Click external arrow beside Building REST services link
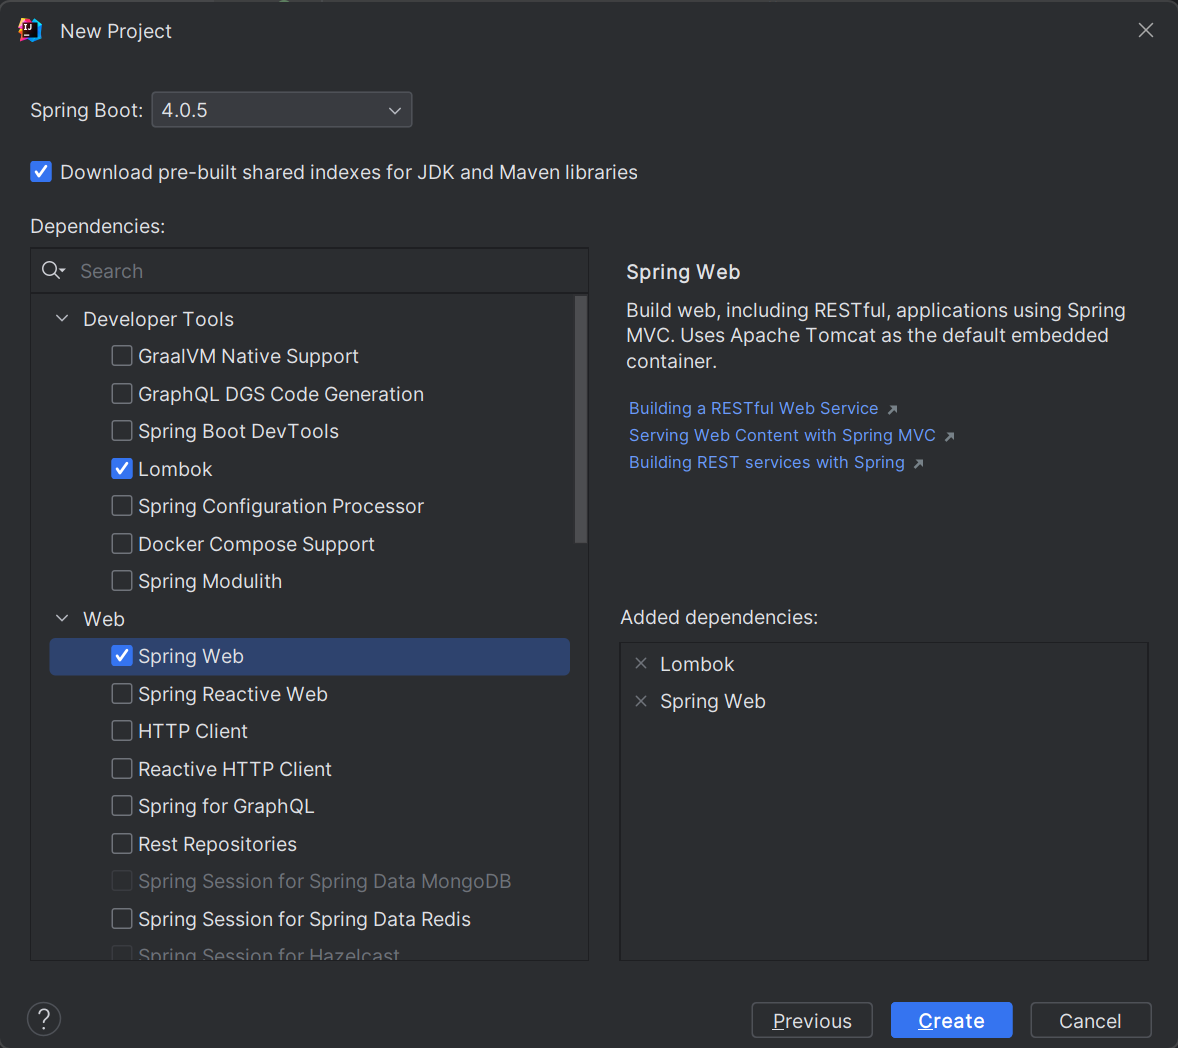 918,463
